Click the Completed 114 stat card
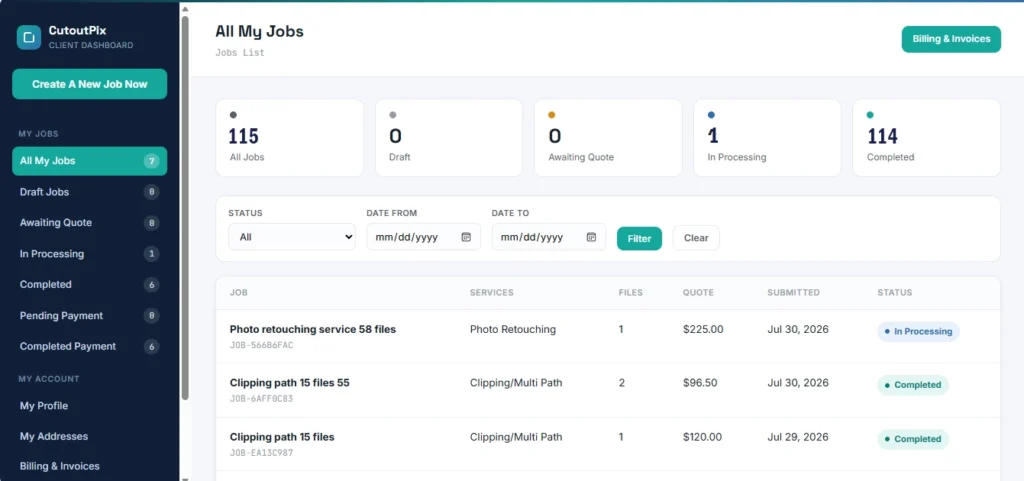The width and height of the screenshot is (1024, 481). click(x=927, y=138)
